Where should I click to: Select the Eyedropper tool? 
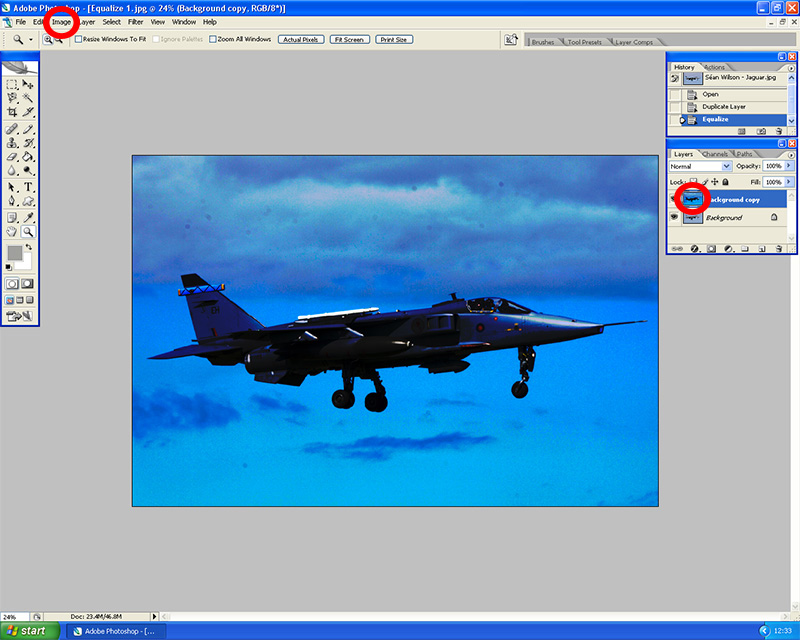coord(28,218)
